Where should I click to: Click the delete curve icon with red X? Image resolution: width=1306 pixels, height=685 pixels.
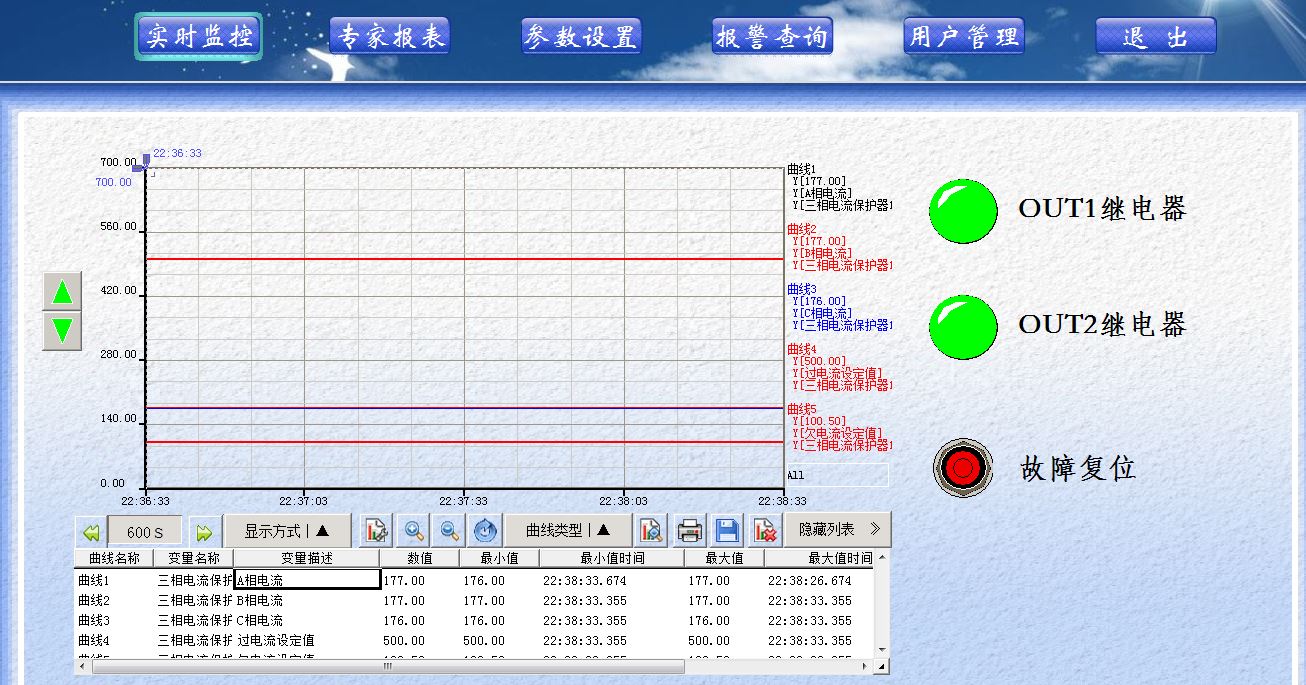click(x=765, y=530)
